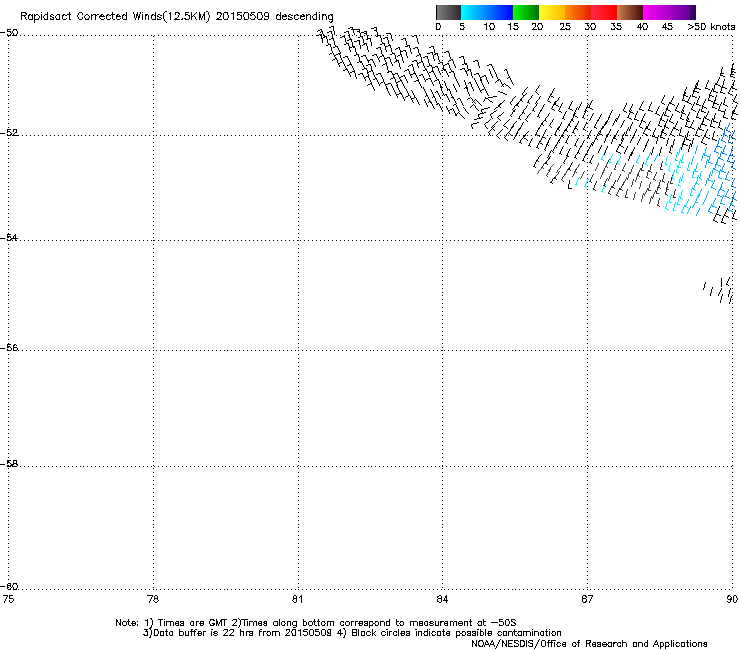Click the latitude label '-52'

(9, 132)
